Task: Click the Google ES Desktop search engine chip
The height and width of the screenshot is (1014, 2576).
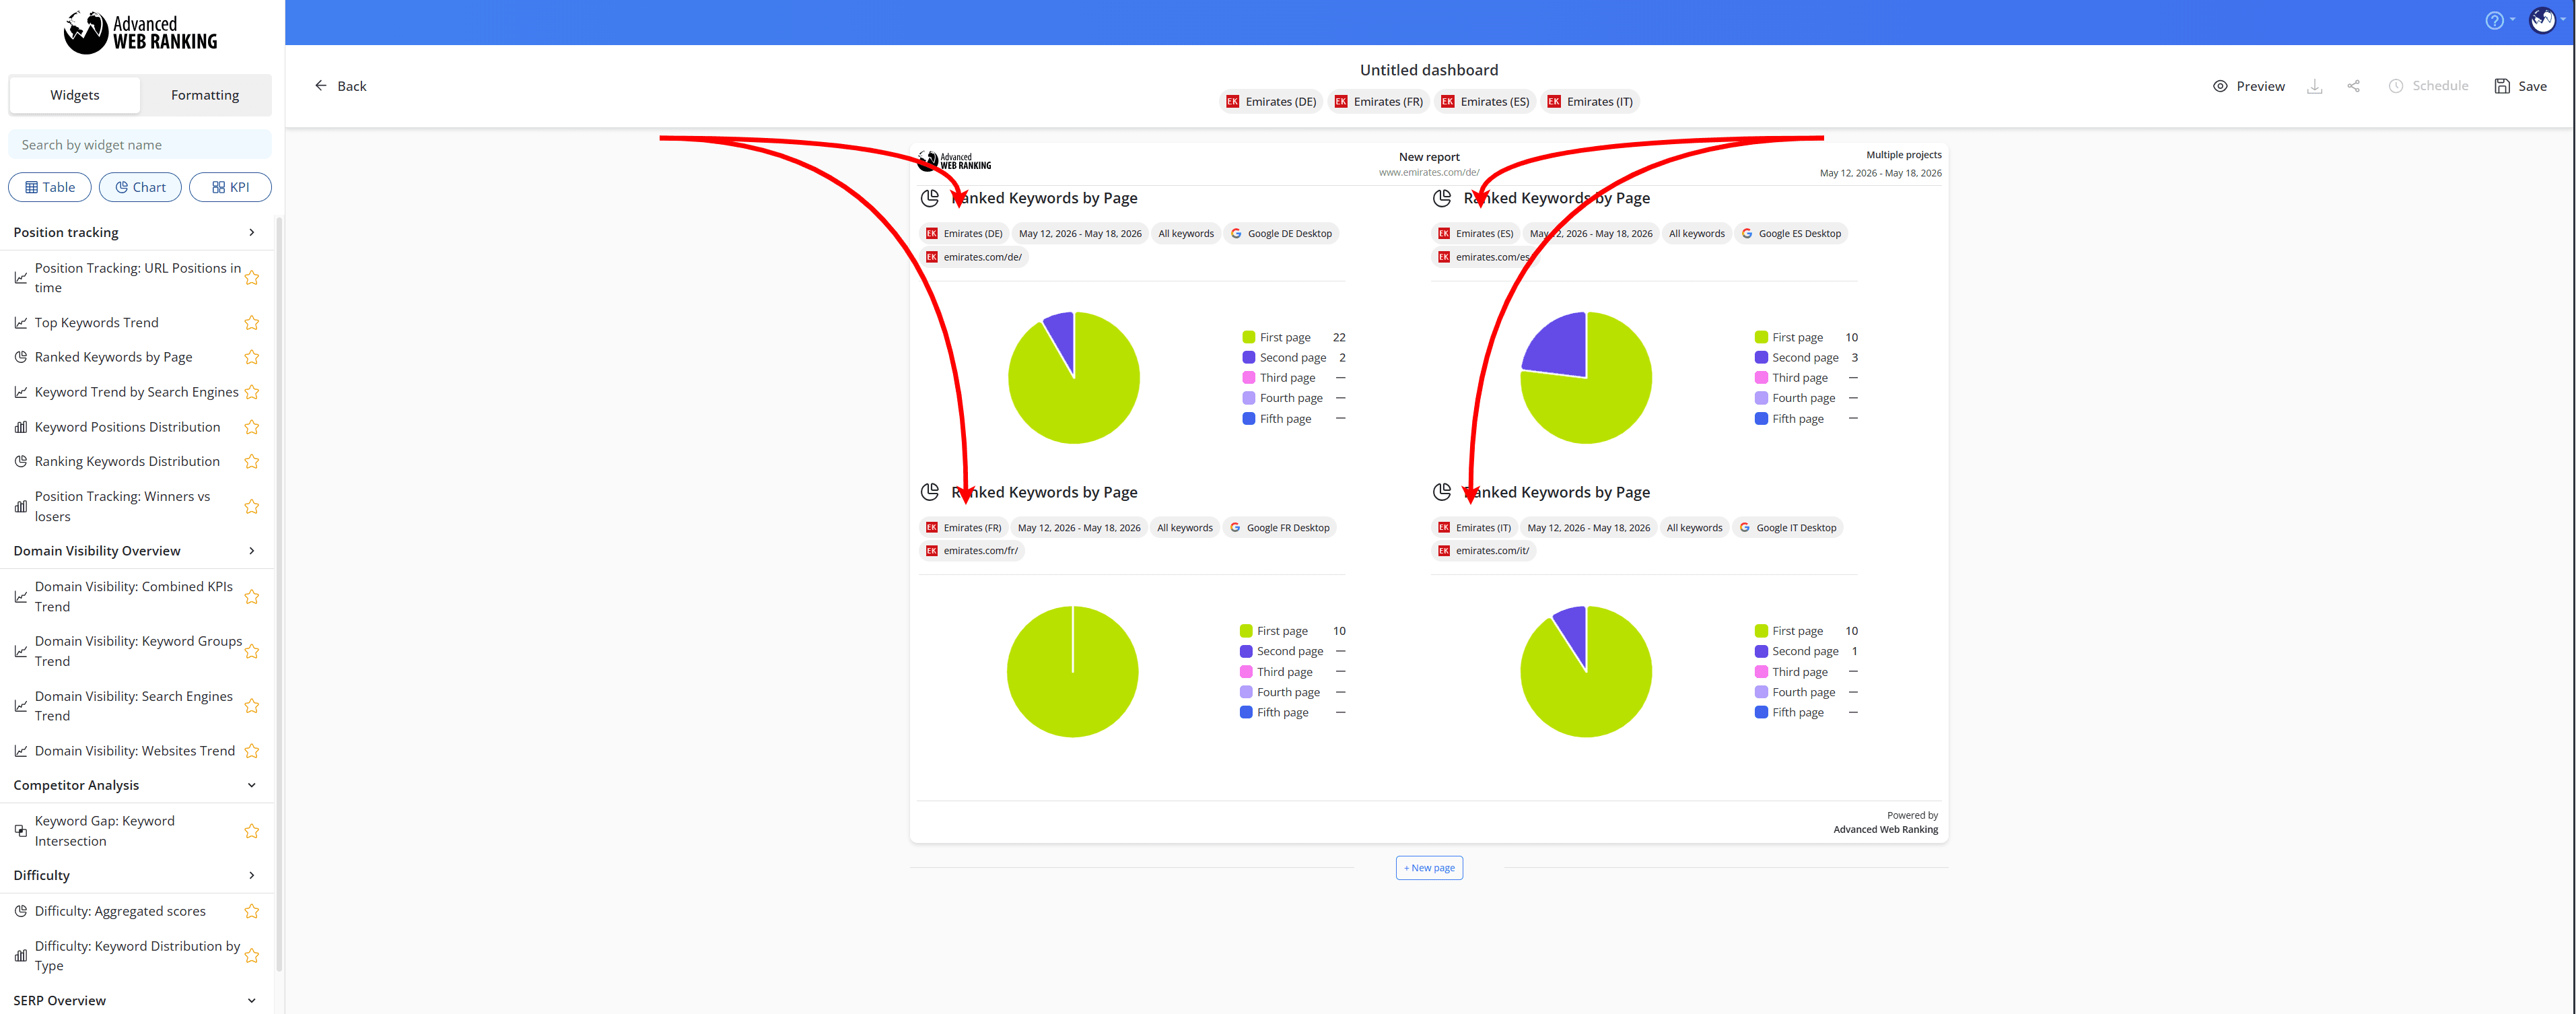Action: [1791, 233]
